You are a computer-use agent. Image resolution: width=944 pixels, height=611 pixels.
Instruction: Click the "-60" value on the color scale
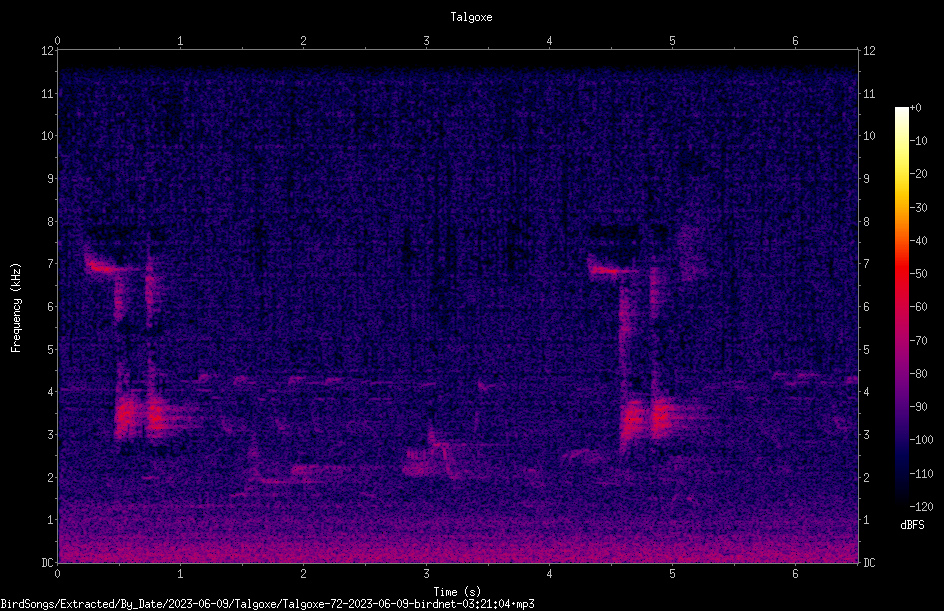point(918,307)
